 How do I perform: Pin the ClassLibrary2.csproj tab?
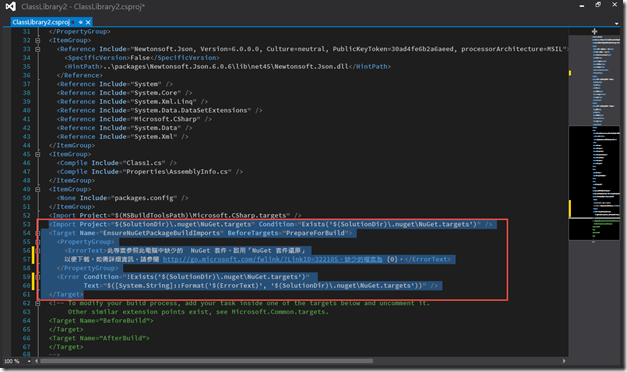pos(80,22)
